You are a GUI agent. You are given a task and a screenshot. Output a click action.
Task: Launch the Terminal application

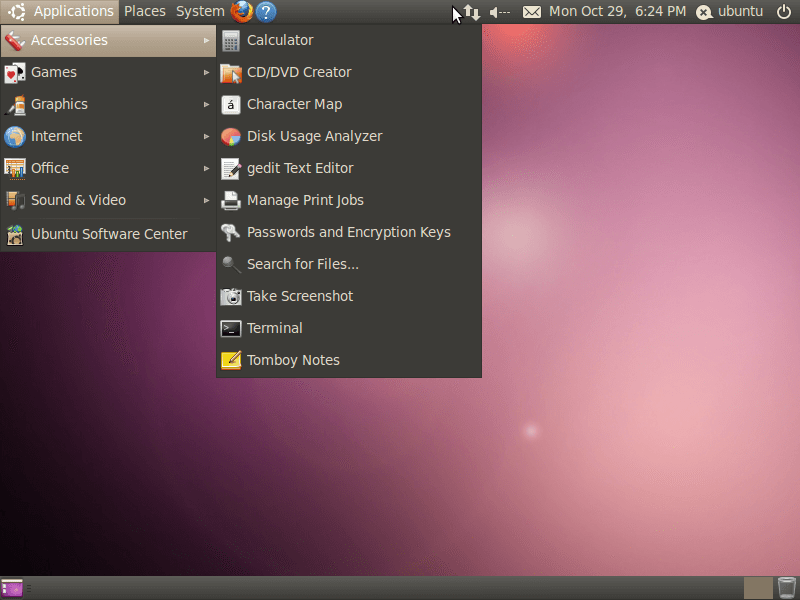(x=349, y=328)
